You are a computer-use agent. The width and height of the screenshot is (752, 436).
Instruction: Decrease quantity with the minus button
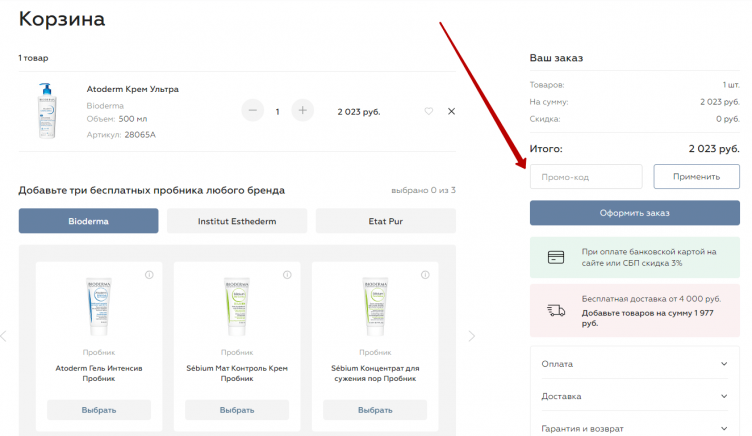pos(253,111)
